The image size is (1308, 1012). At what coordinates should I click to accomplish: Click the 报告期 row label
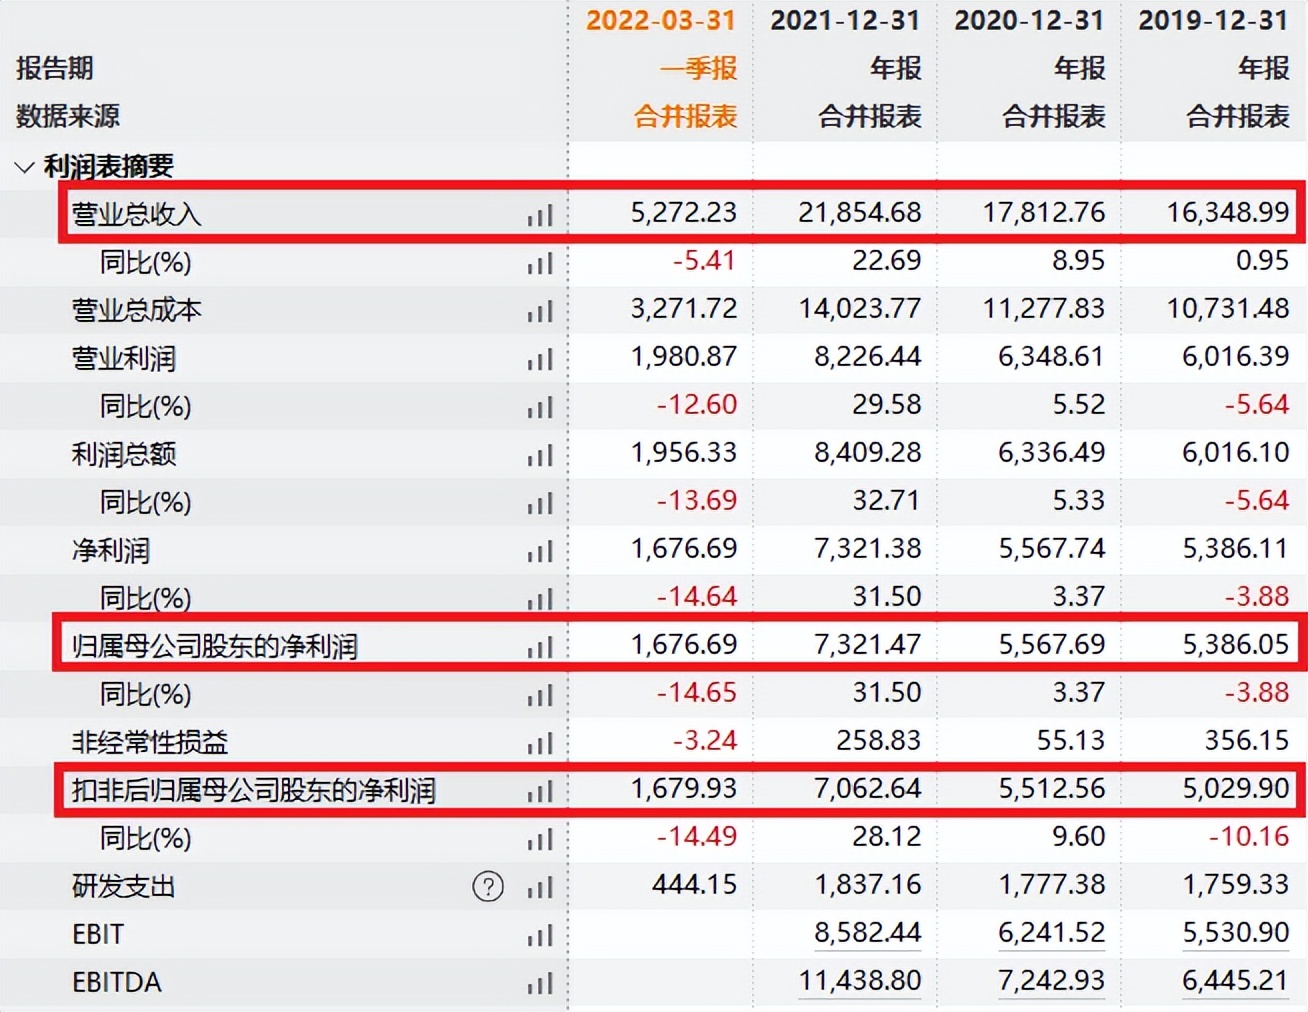[x=55, y=68]
